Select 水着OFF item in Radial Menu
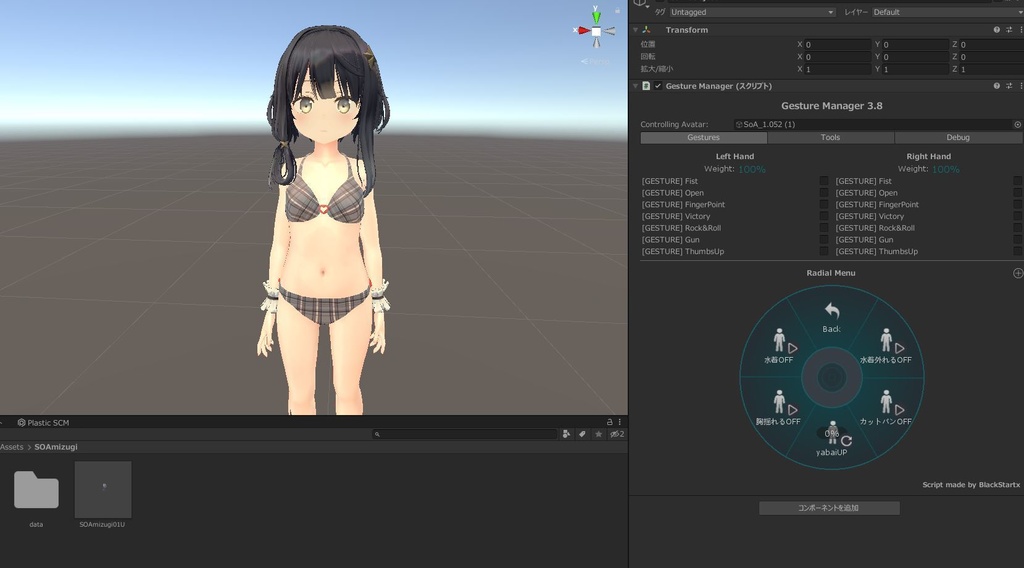 pos(779,346)
